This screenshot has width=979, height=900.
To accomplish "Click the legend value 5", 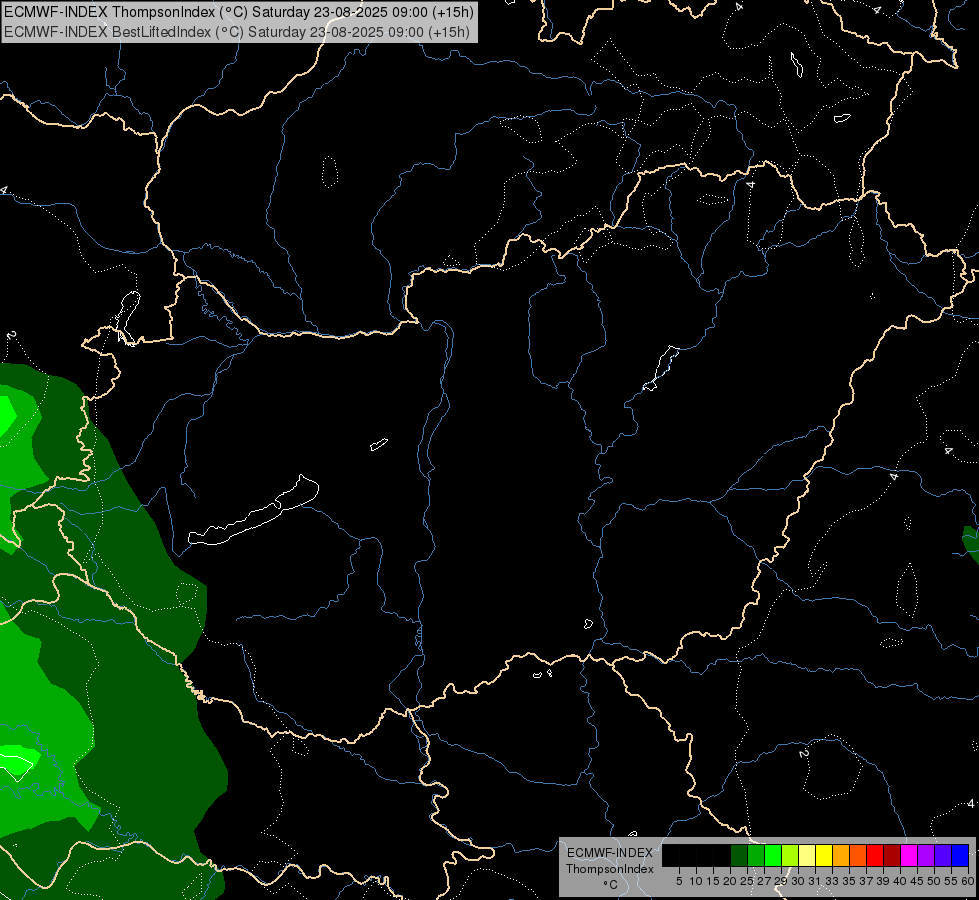I will (679, 881).
